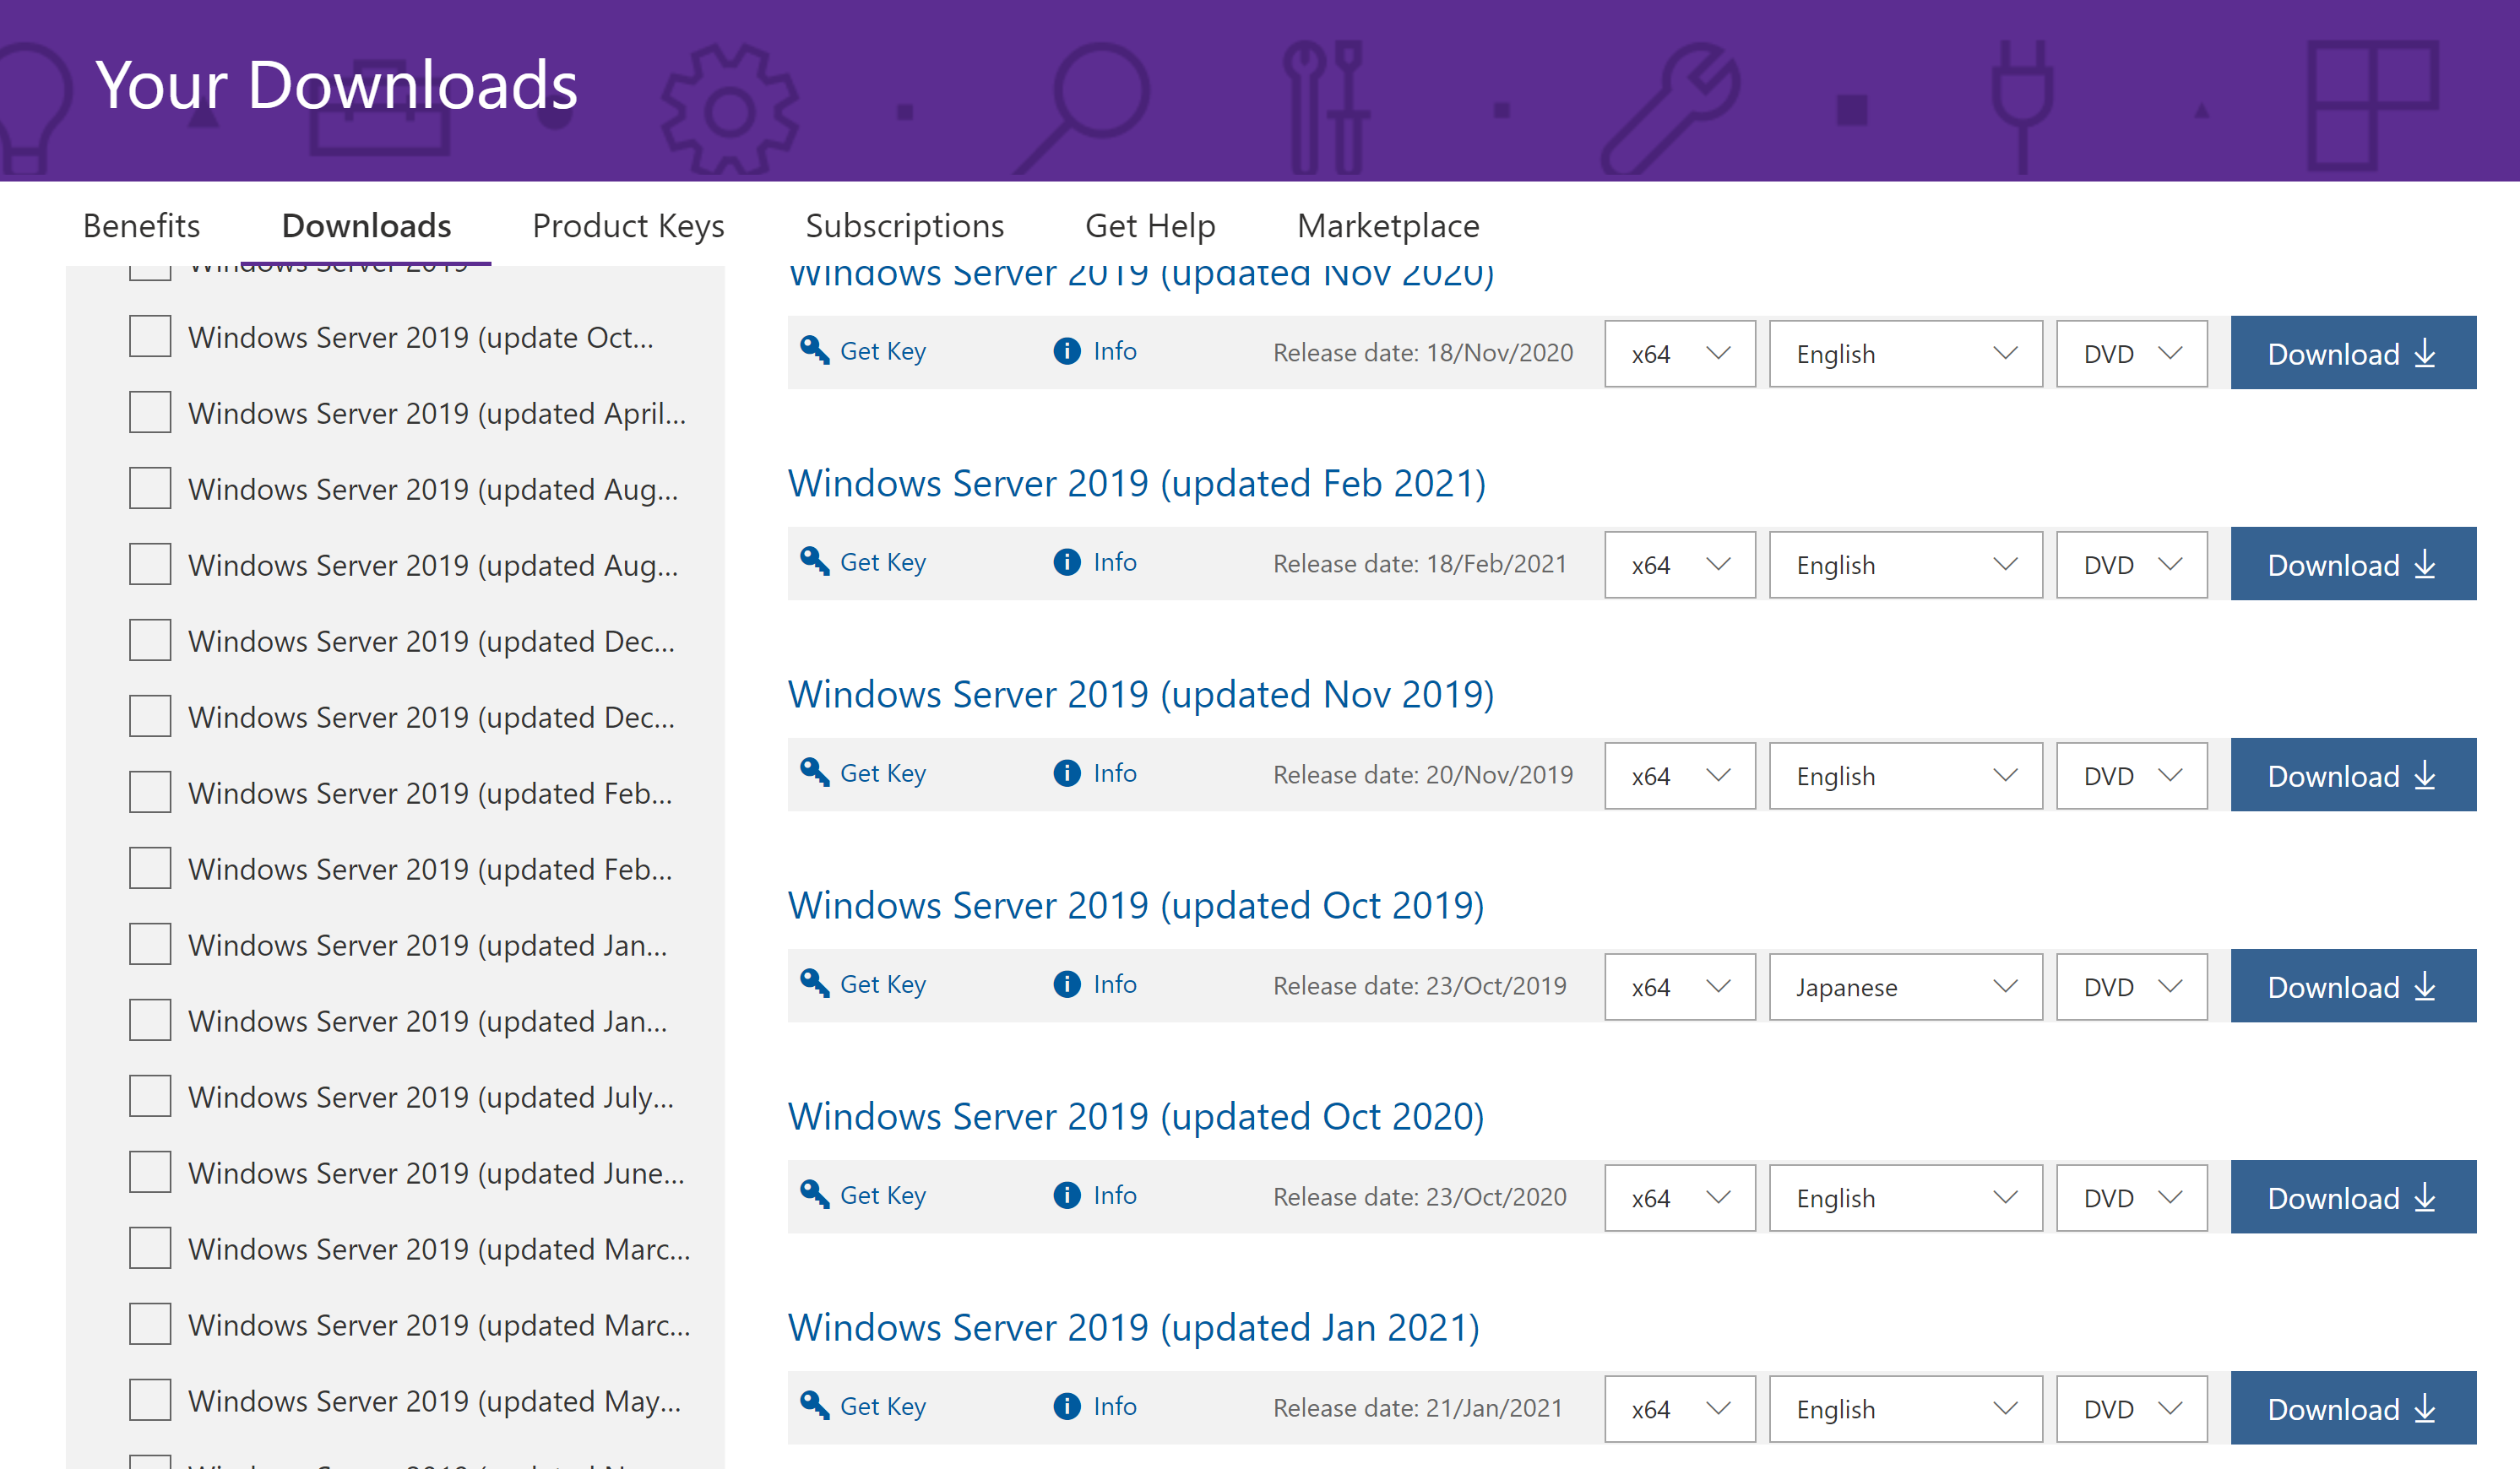Open Windows Server 2019 (updated Oct 2020) title link

pyautogui.click(x=1135, y=1116)
